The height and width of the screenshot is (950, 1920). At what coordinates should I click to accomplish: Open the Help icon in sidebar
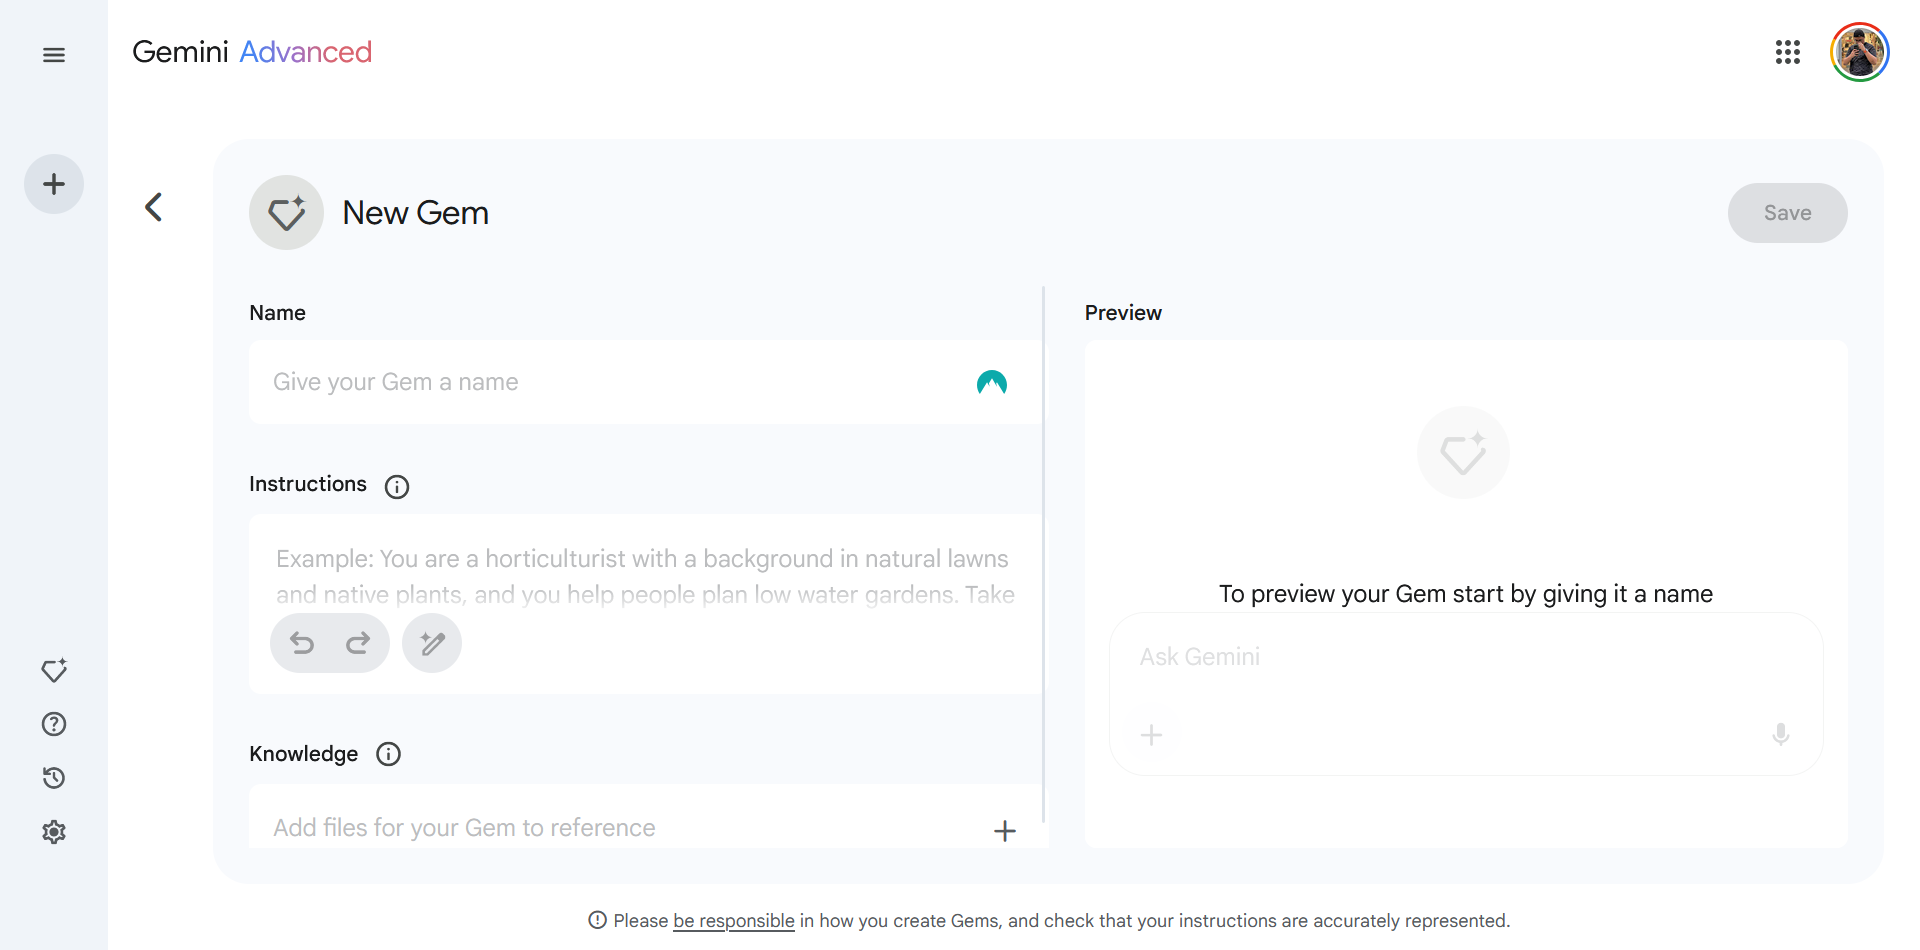tap(54, 724)
